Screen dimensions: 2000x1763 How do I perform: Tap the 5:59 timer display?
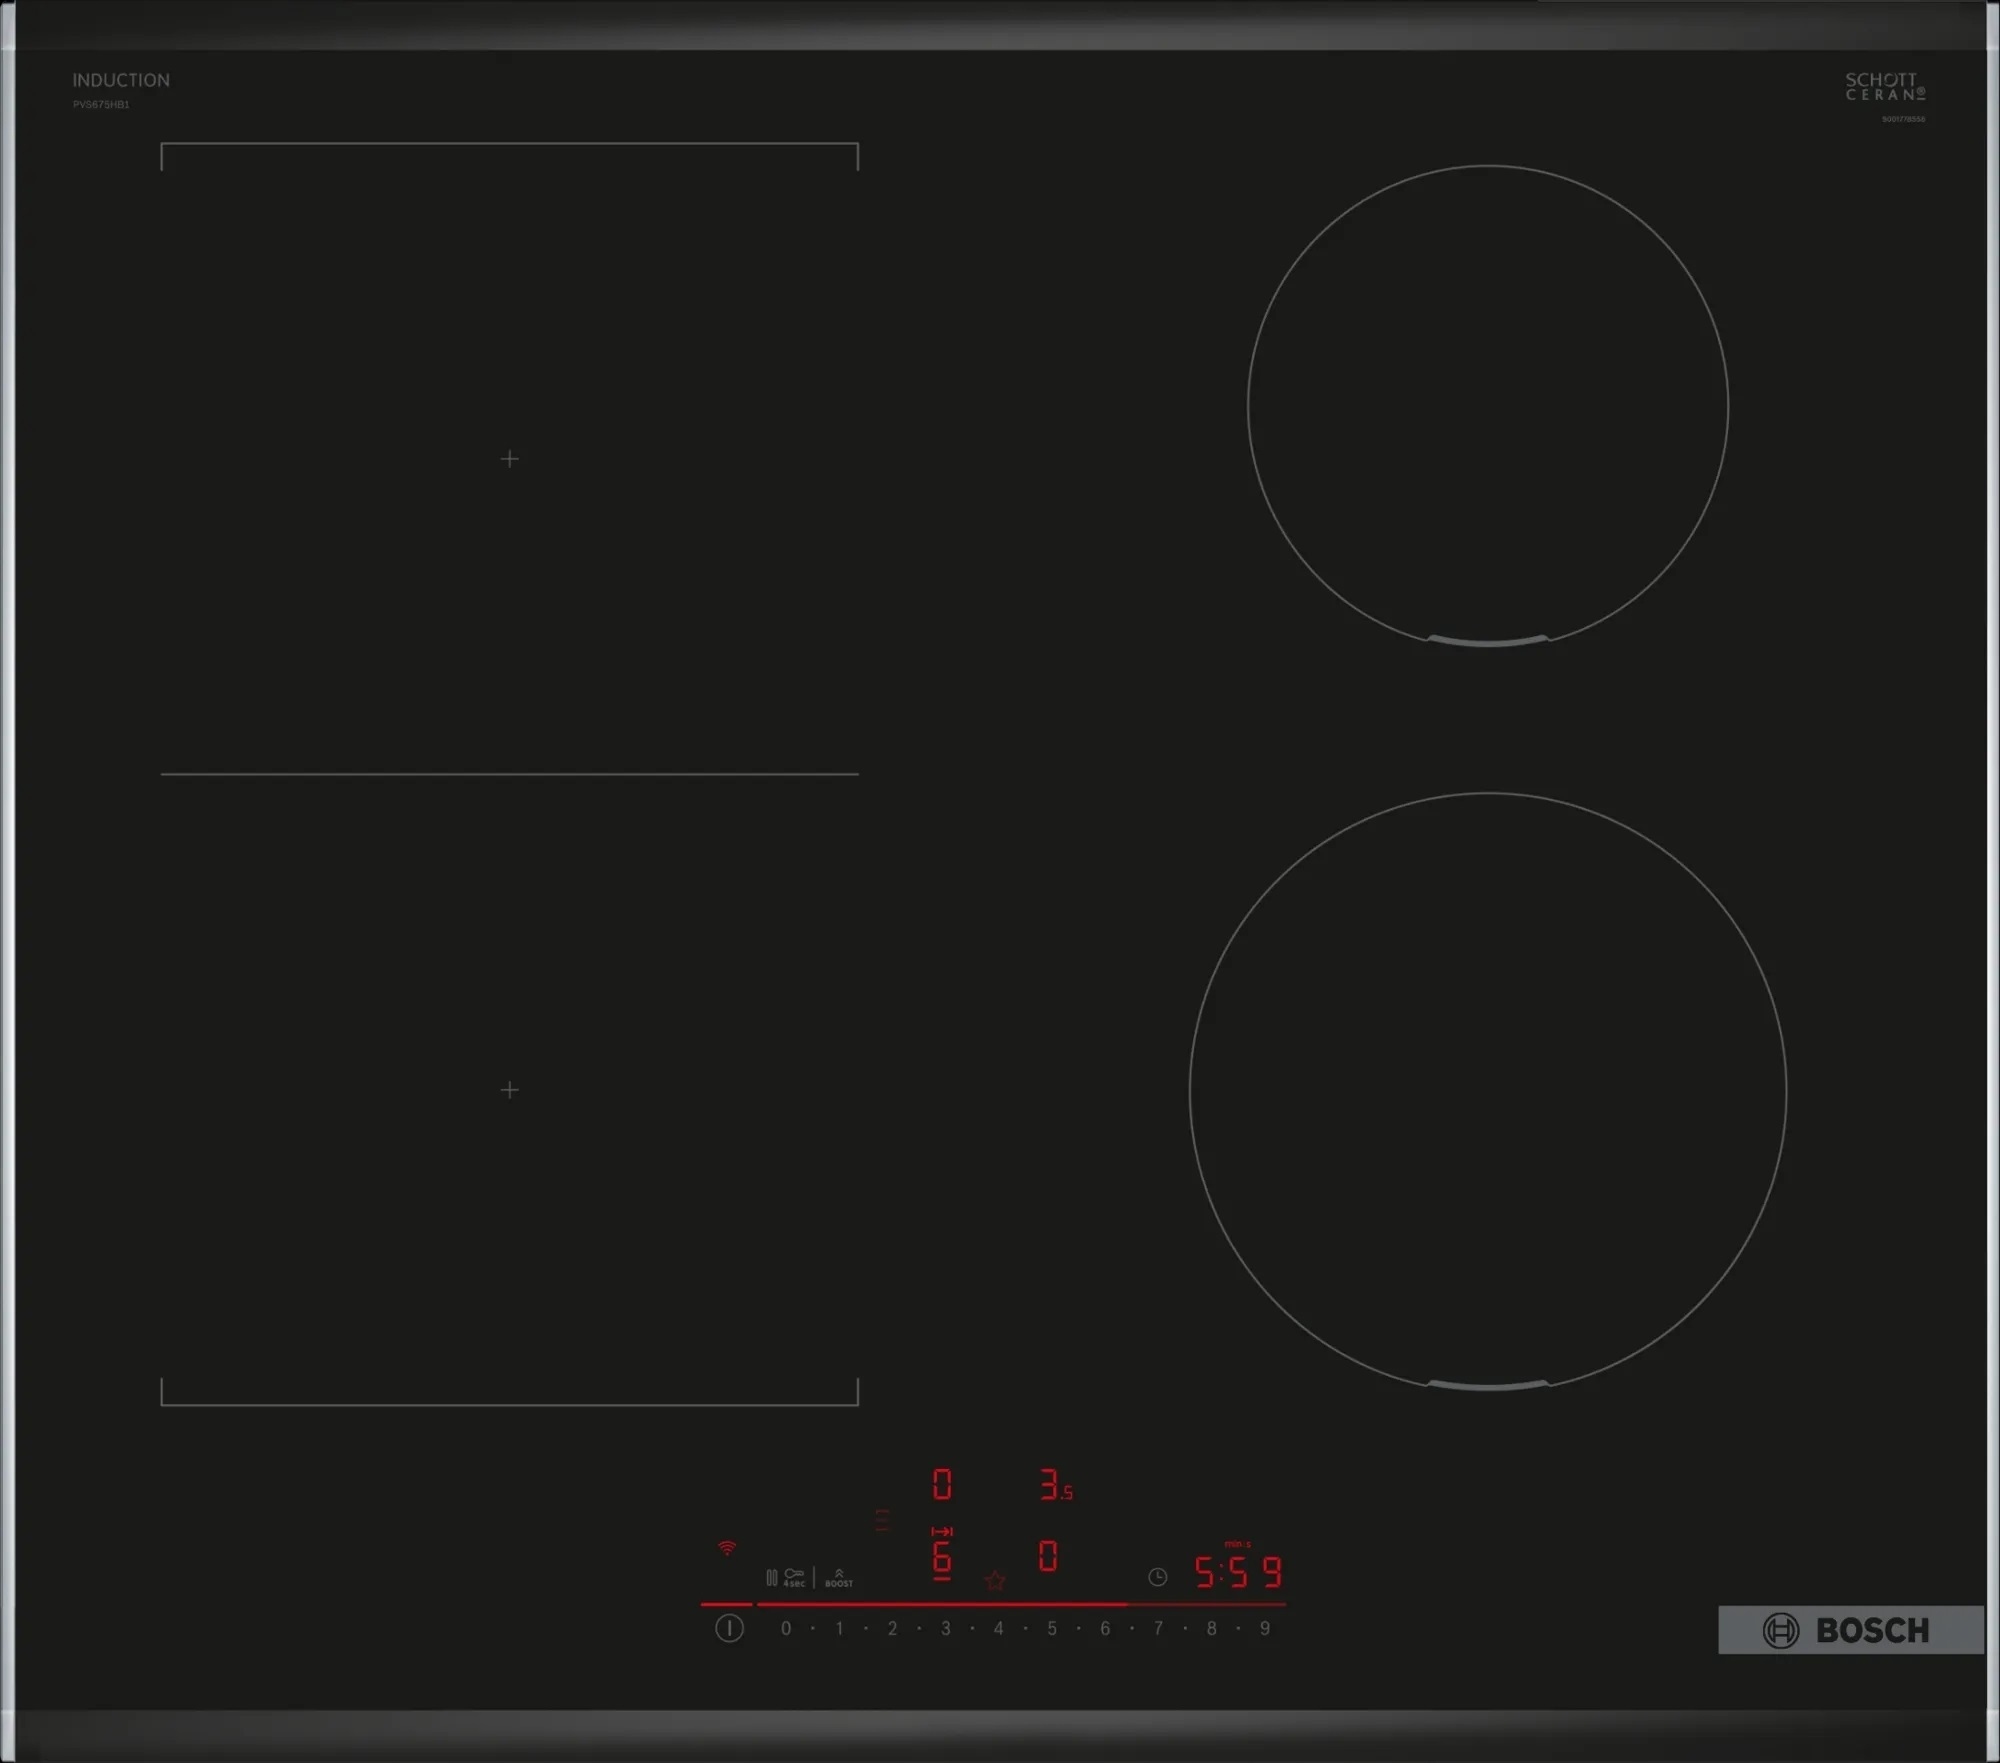pyautogui.click(x=1238, y=1573)
